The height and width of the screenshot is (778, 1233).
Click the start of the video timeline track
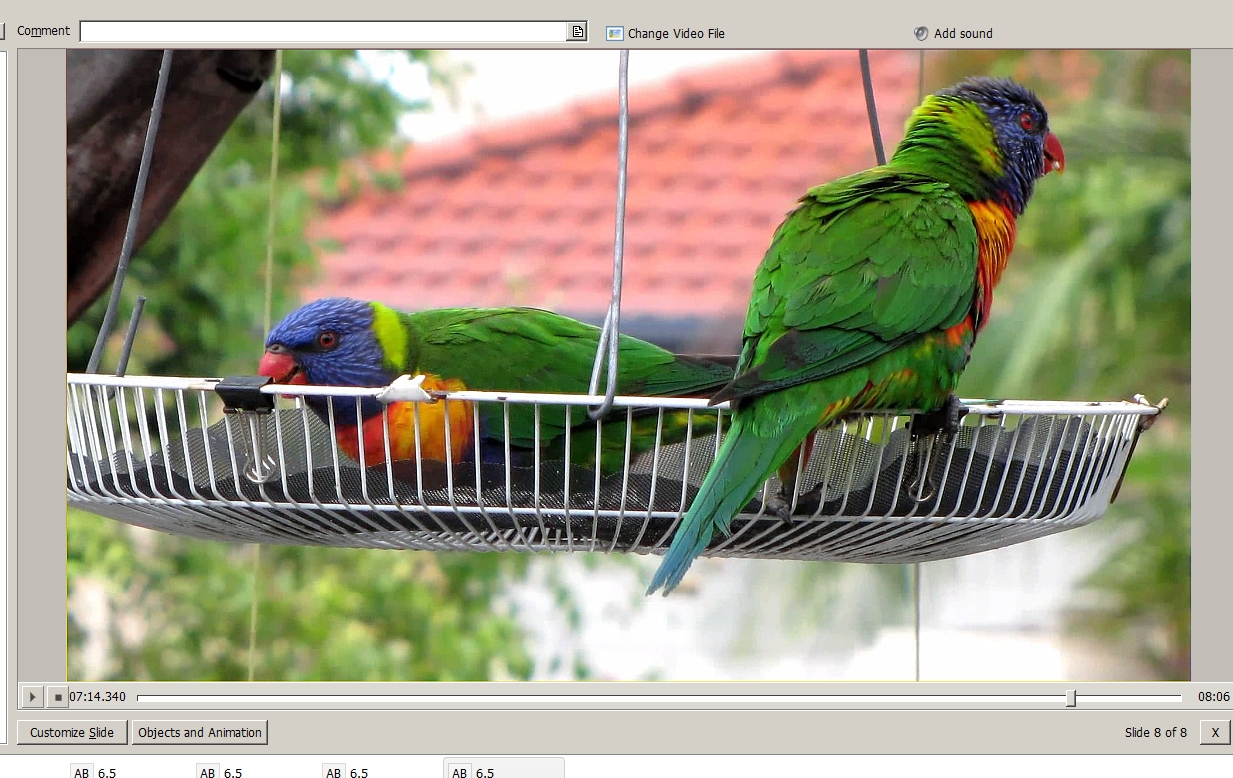[140, 697]
